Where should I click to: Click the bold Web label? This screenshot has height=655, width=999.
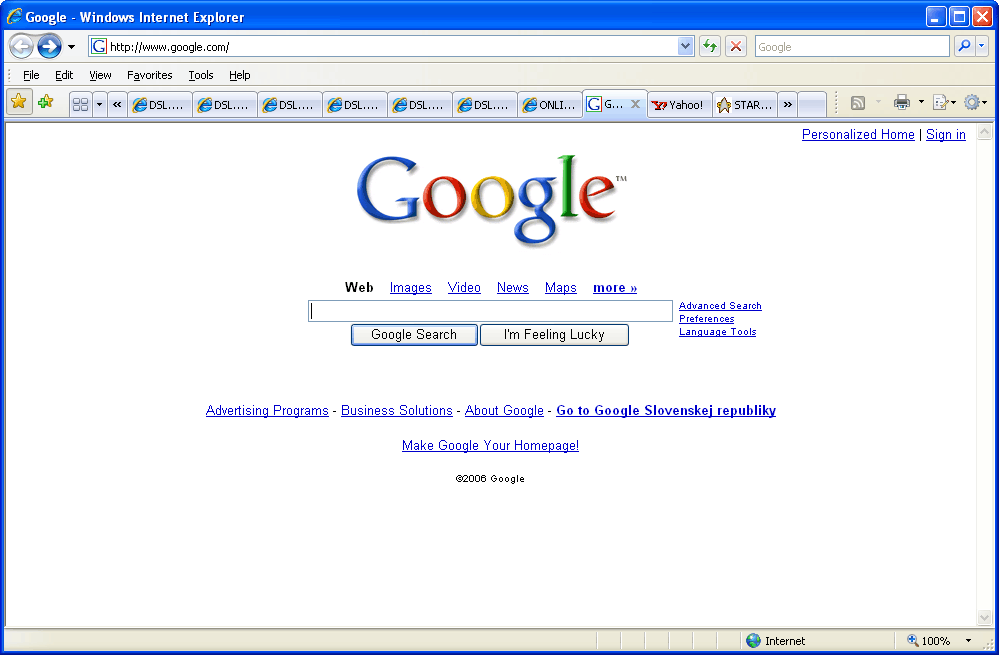(359, 287)
